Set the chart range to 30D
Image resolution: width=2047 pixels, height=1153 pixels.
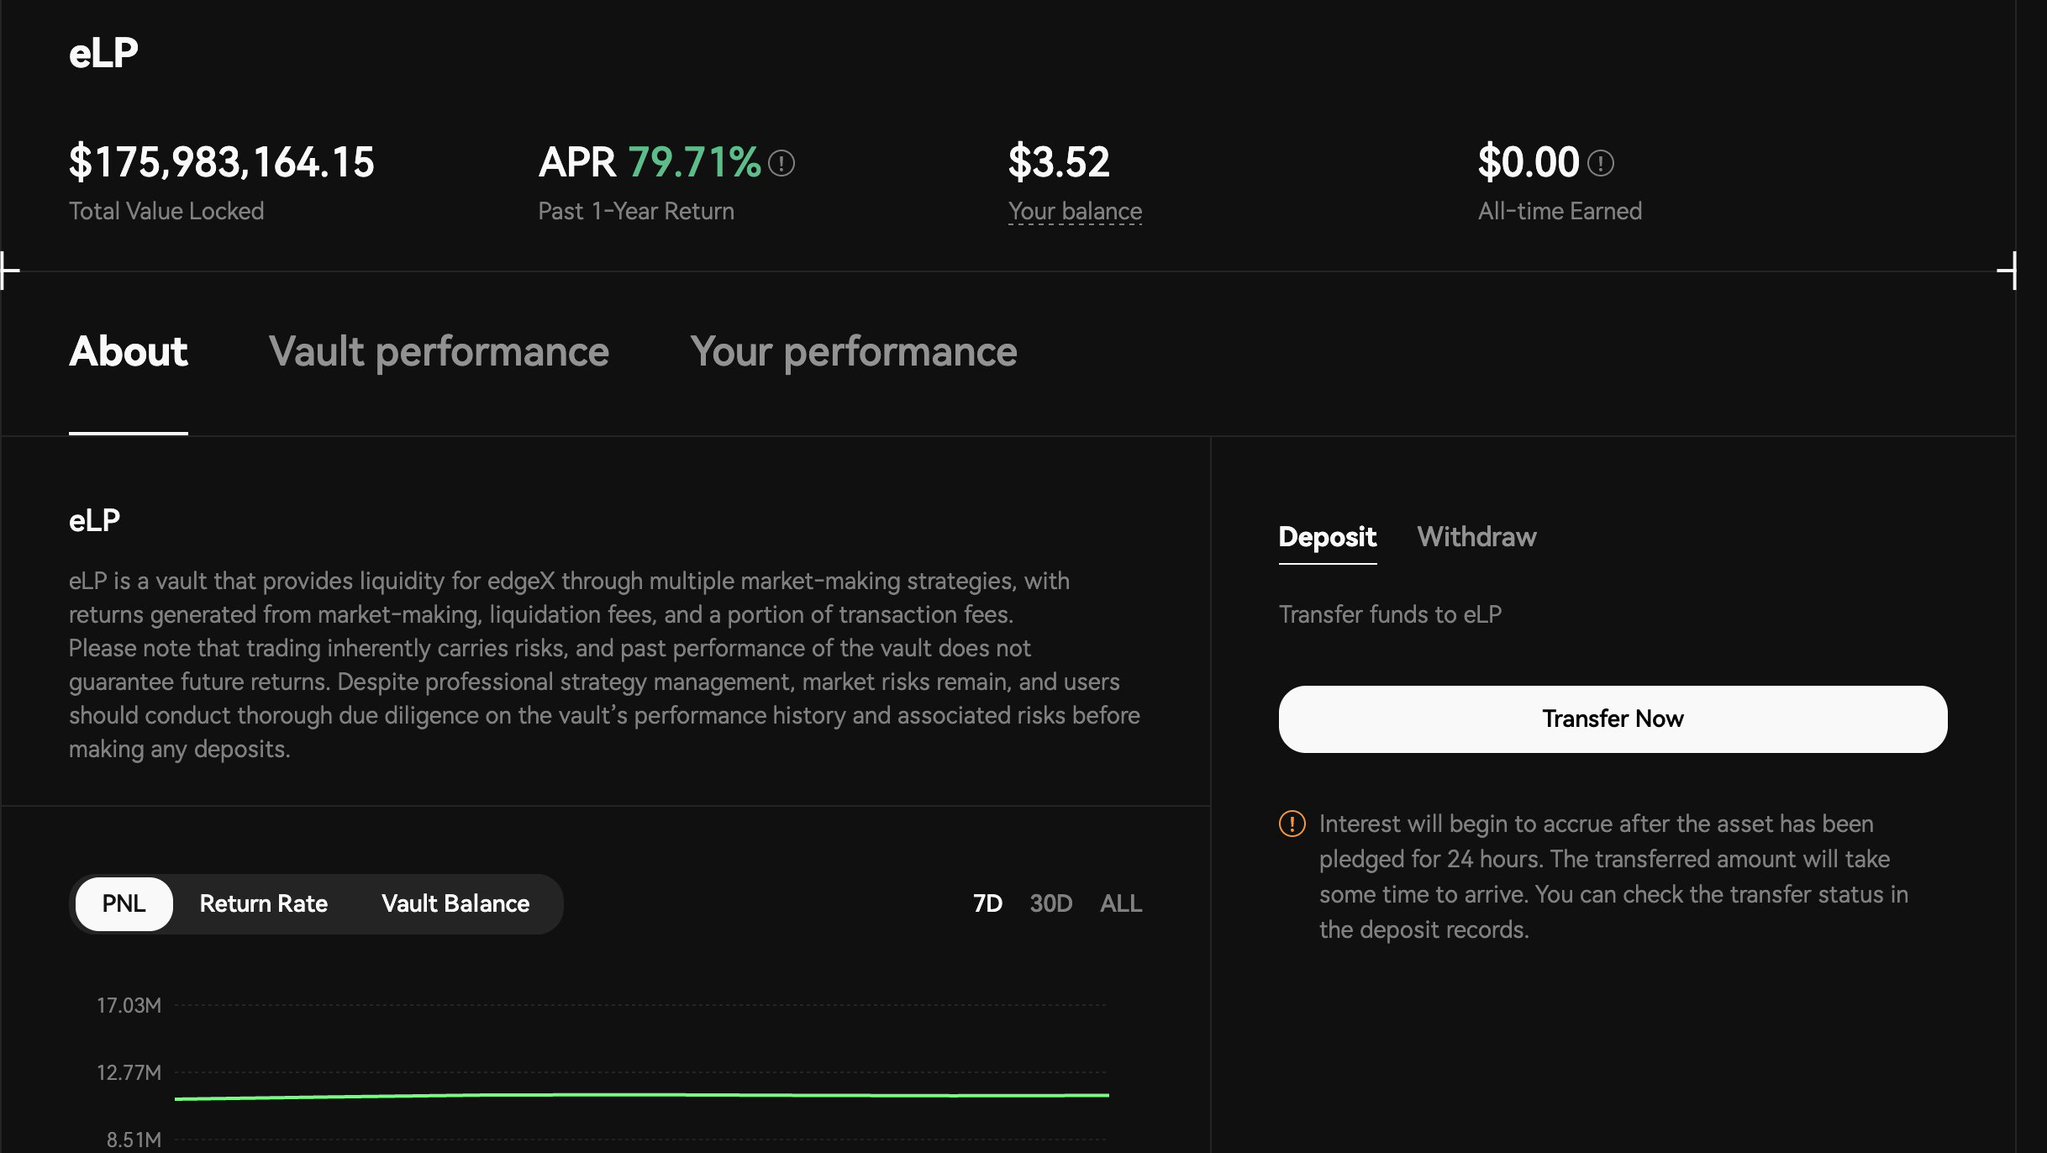click(x=1050, y=904)
